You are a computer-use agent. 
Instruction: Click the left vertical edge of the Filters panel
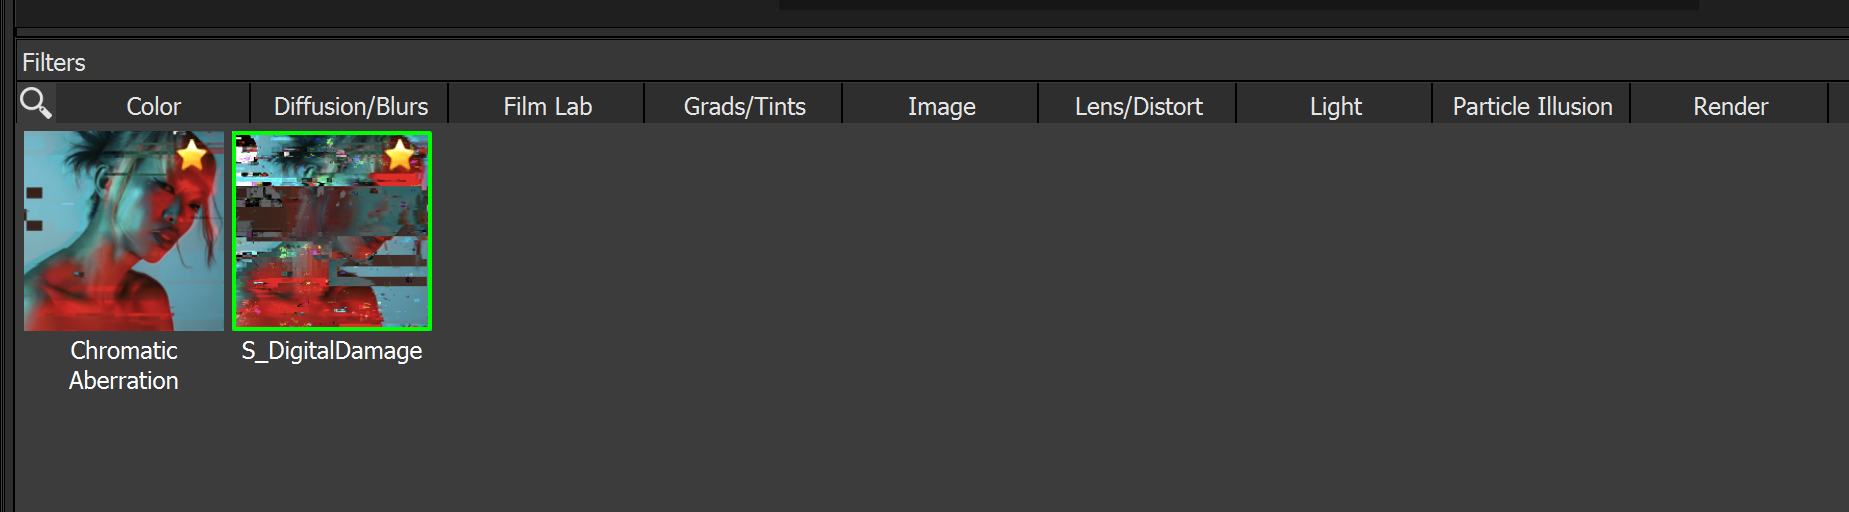9,300
